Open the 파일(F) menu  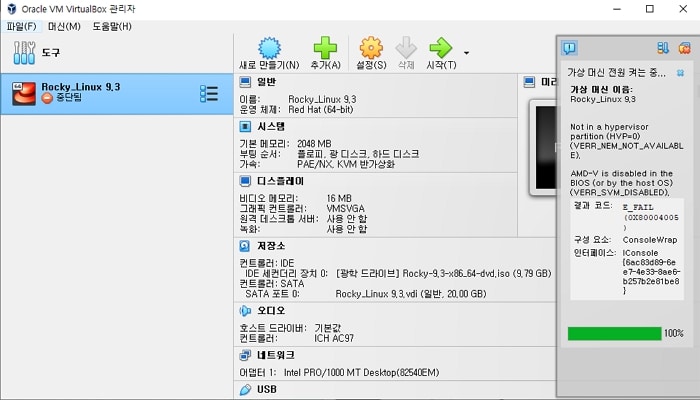click(x=21, y=26)
